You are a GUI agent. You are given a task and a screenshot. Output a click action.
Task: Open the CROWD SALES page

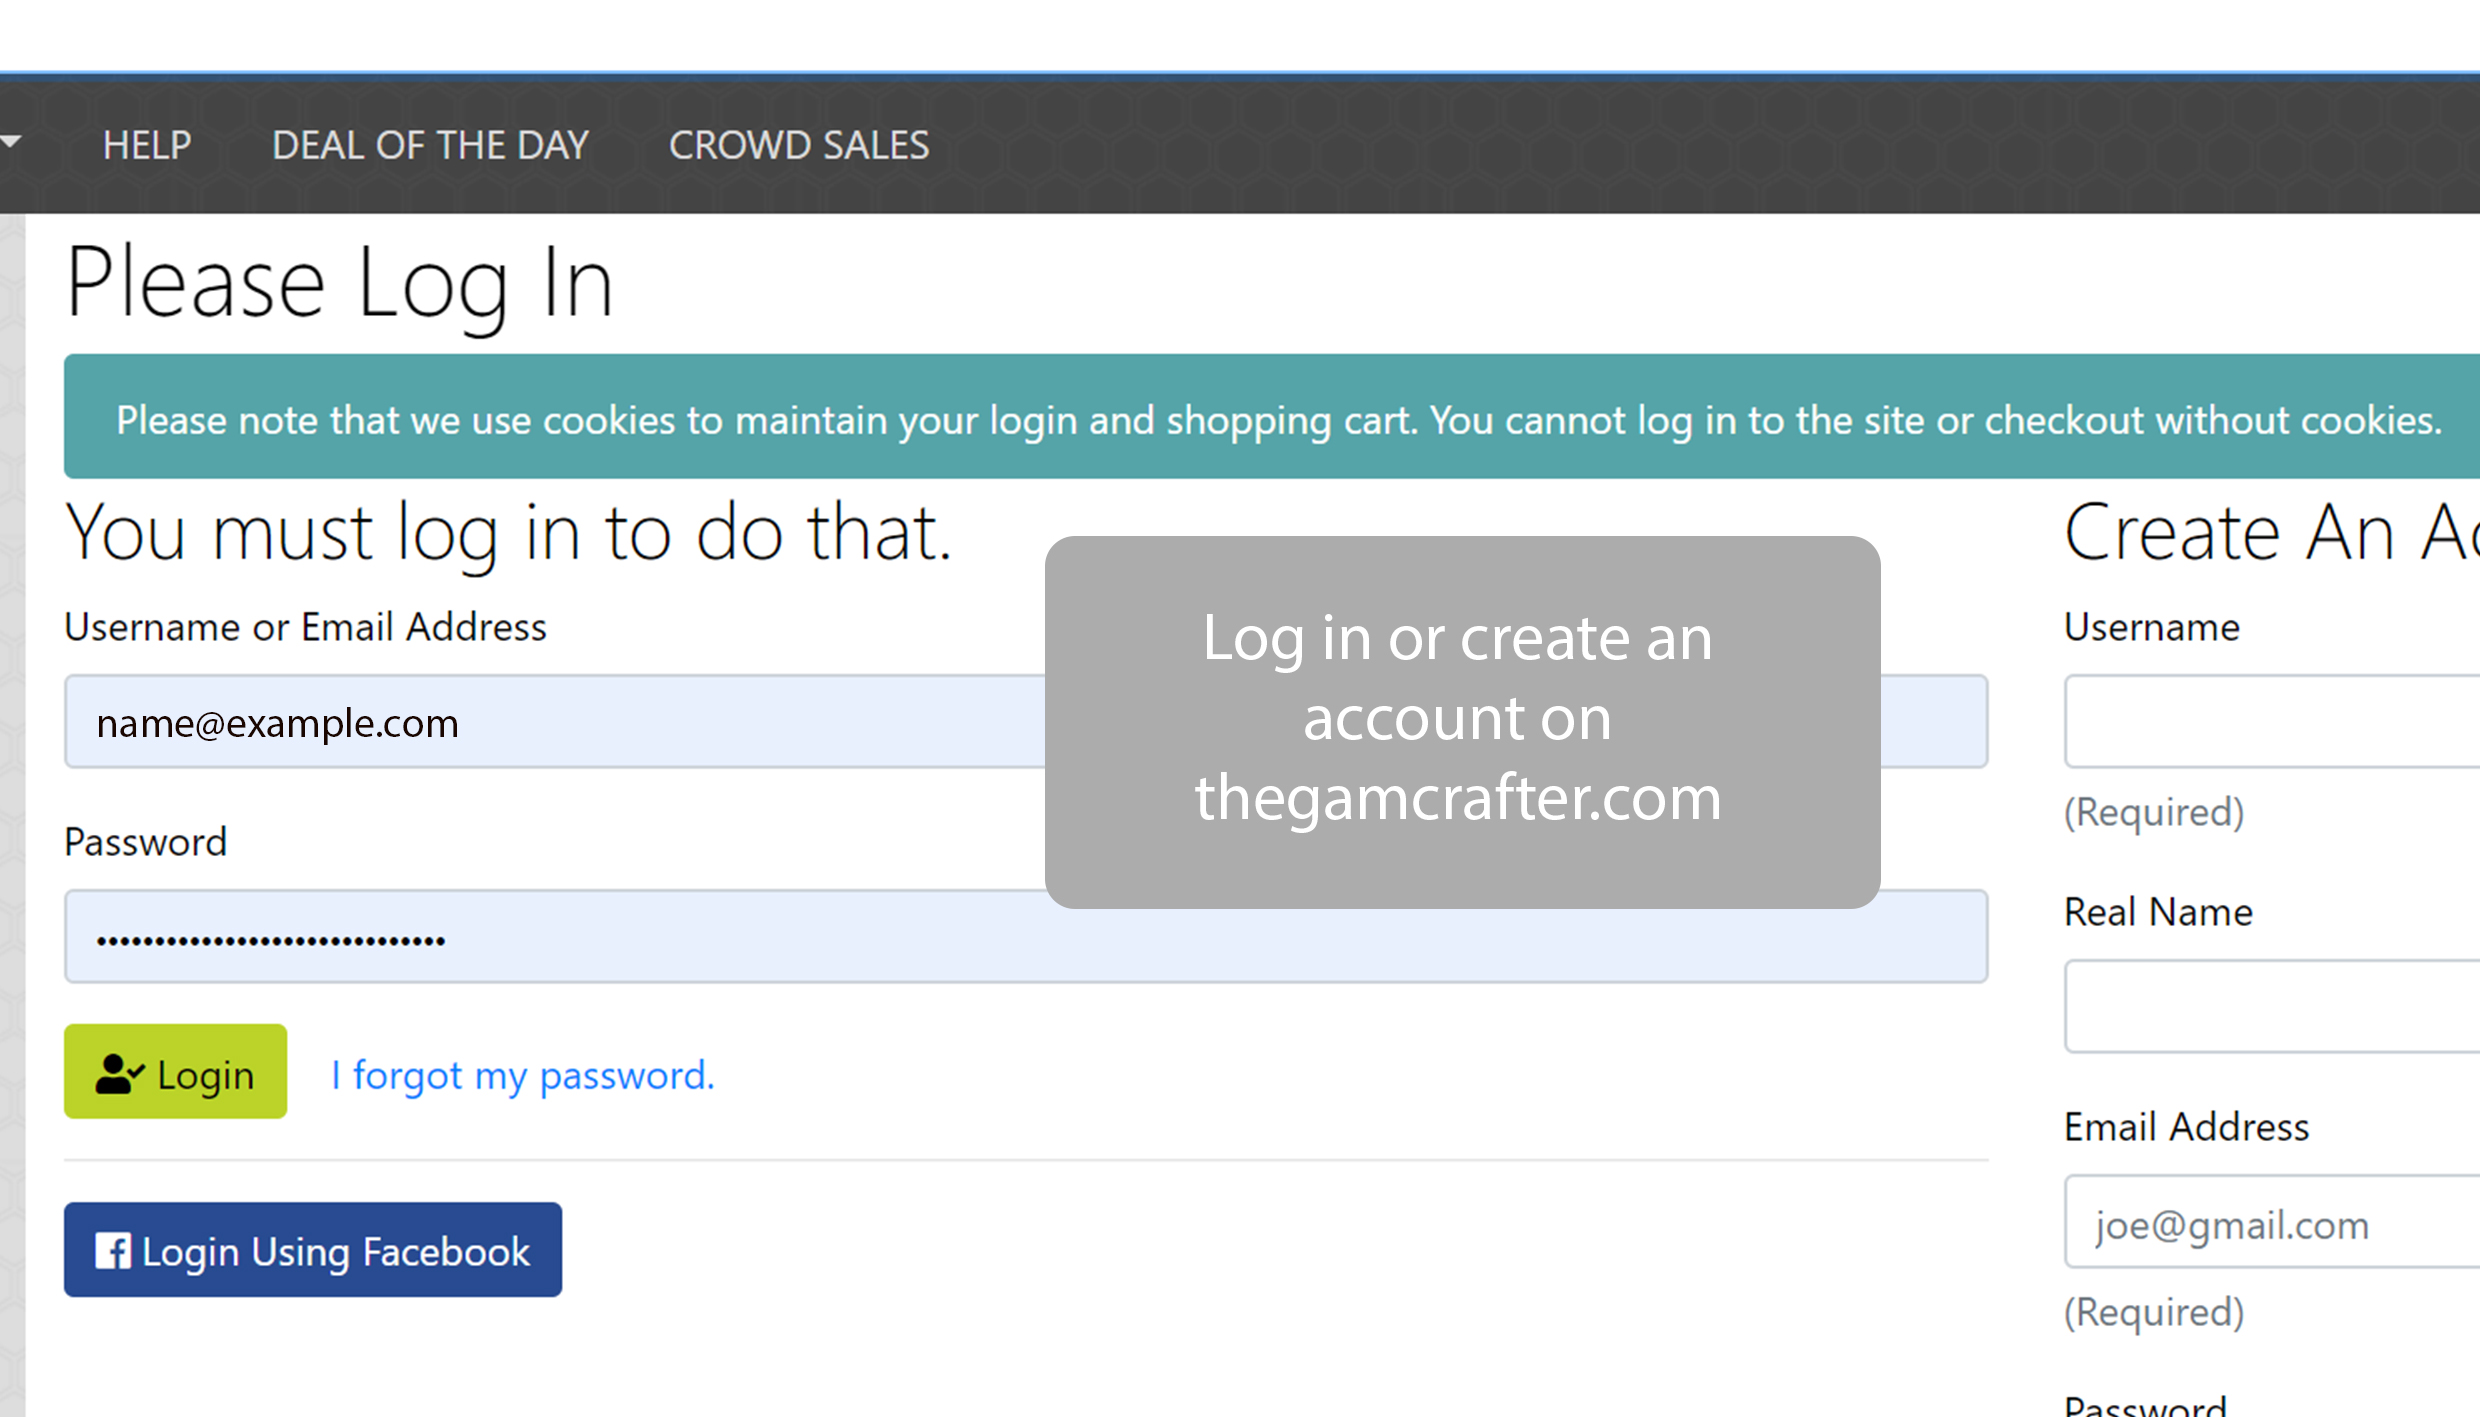point(799,146)
